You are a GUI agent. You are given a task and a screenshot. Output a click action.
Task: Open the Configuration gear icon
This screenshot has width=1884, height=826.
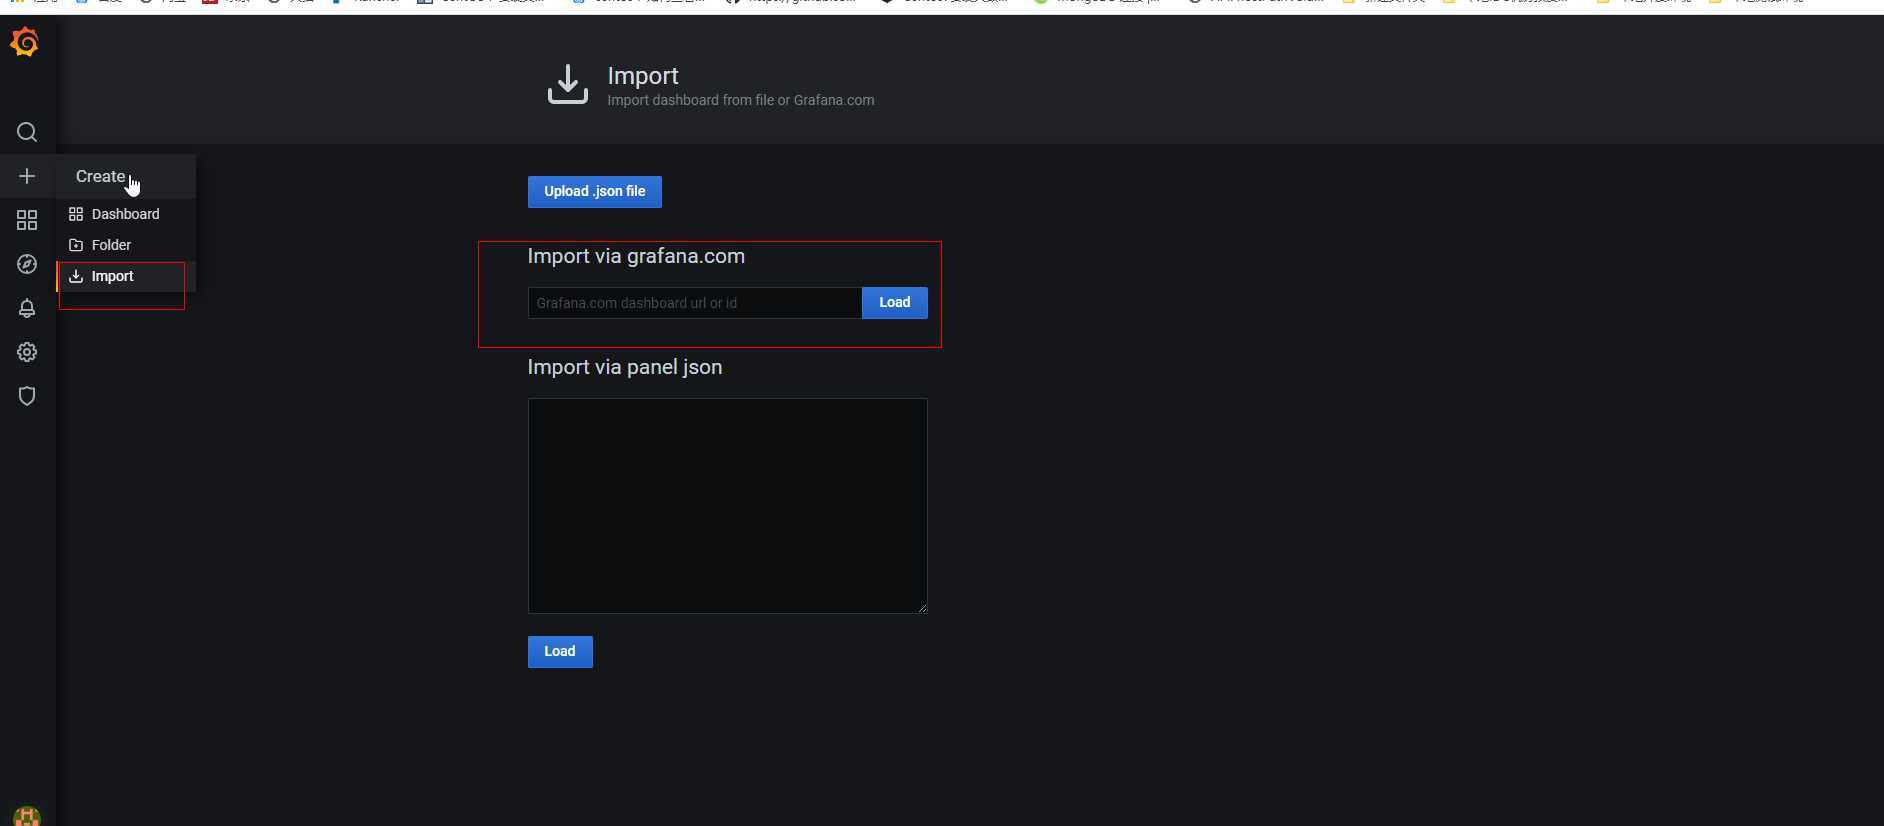[27, 352]
